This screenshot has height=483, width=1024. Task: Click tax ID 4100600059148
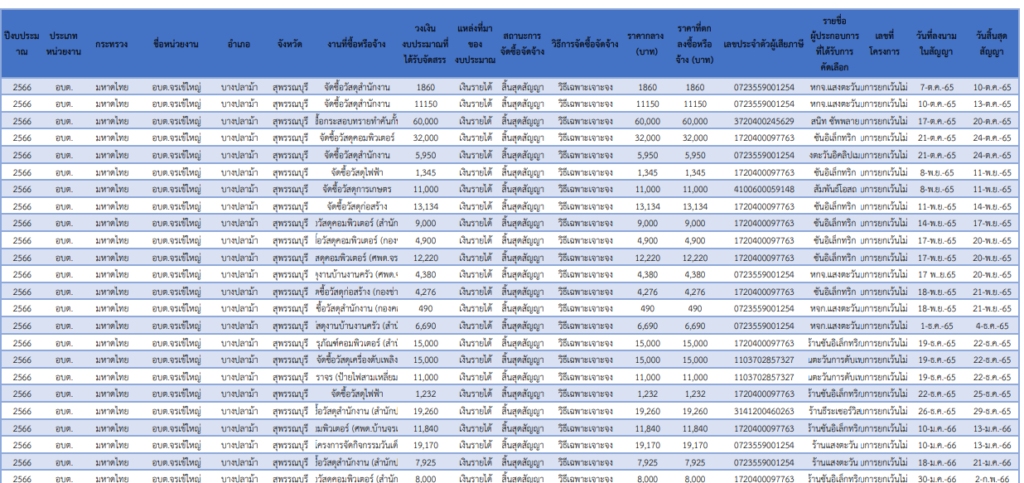tap(764, 189)
